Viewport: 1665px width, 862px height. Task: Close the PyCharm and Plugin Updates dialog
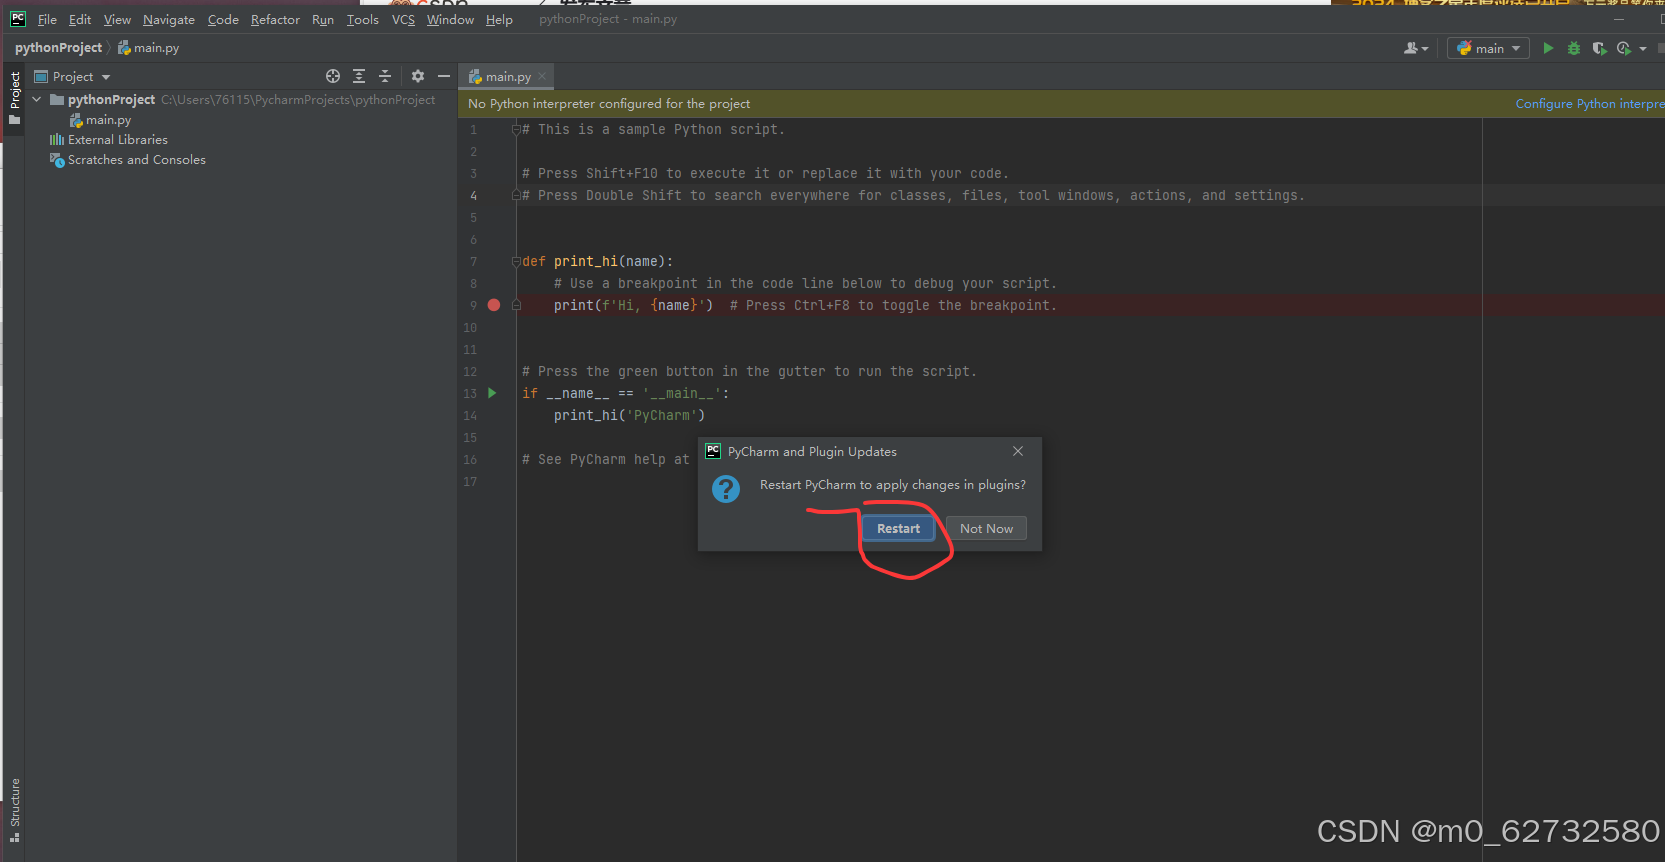tap(1018, 451)
